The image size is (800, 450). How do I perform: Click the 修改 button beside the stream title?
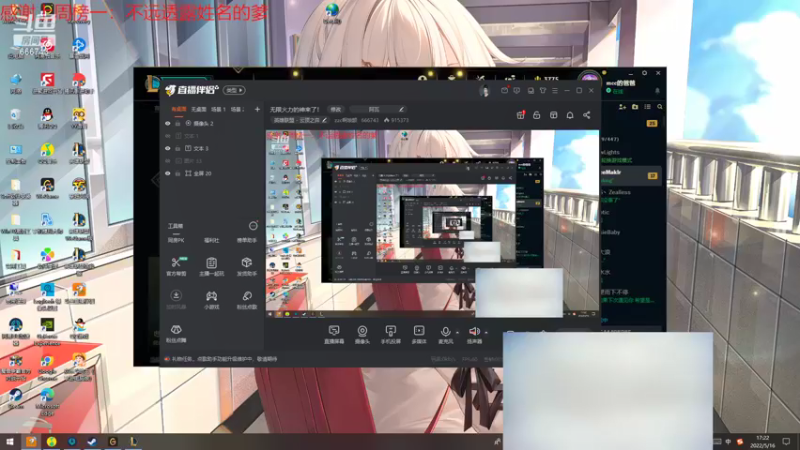tap(336, 109)
